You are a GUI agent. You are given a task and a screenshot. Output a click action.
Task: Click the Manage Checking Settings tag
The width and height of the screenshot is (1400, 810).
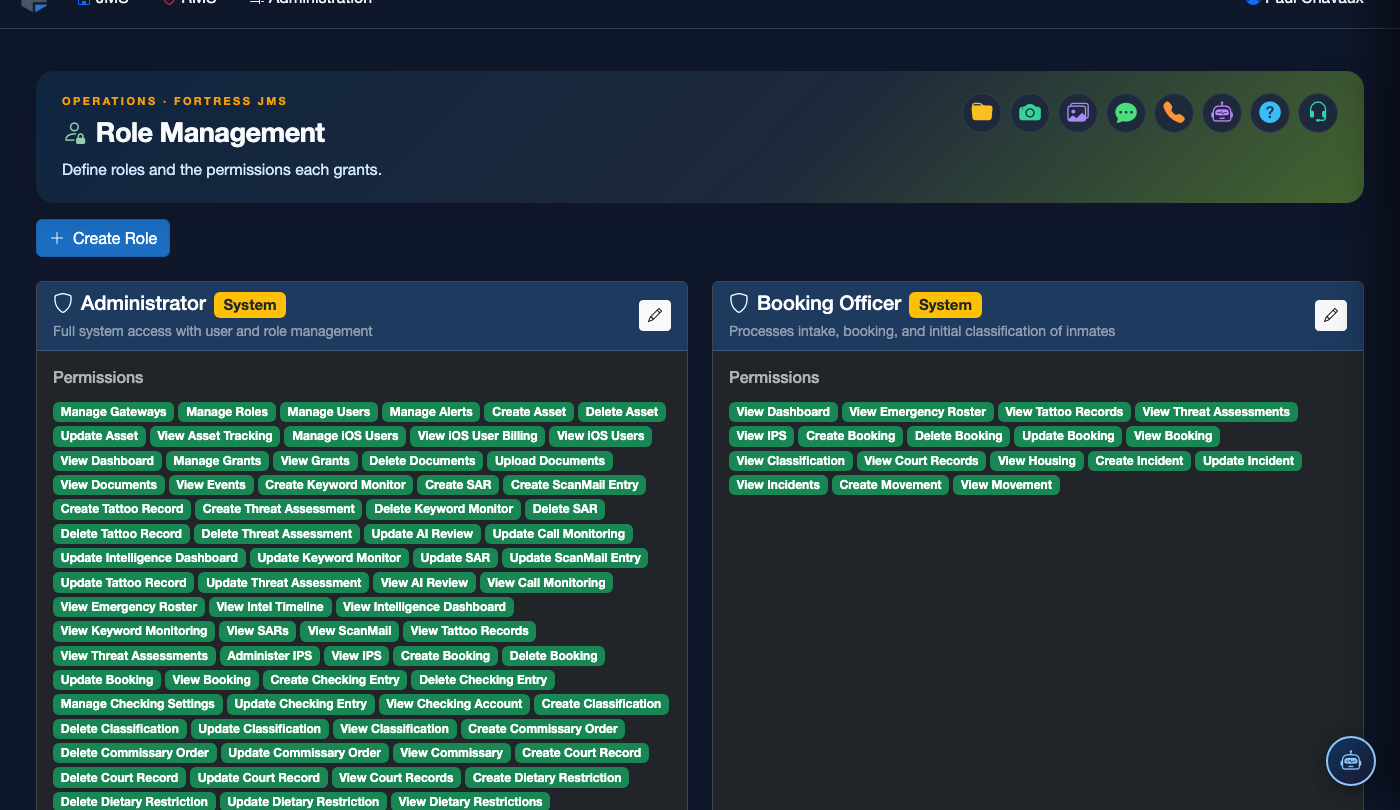tap(138, 704)
